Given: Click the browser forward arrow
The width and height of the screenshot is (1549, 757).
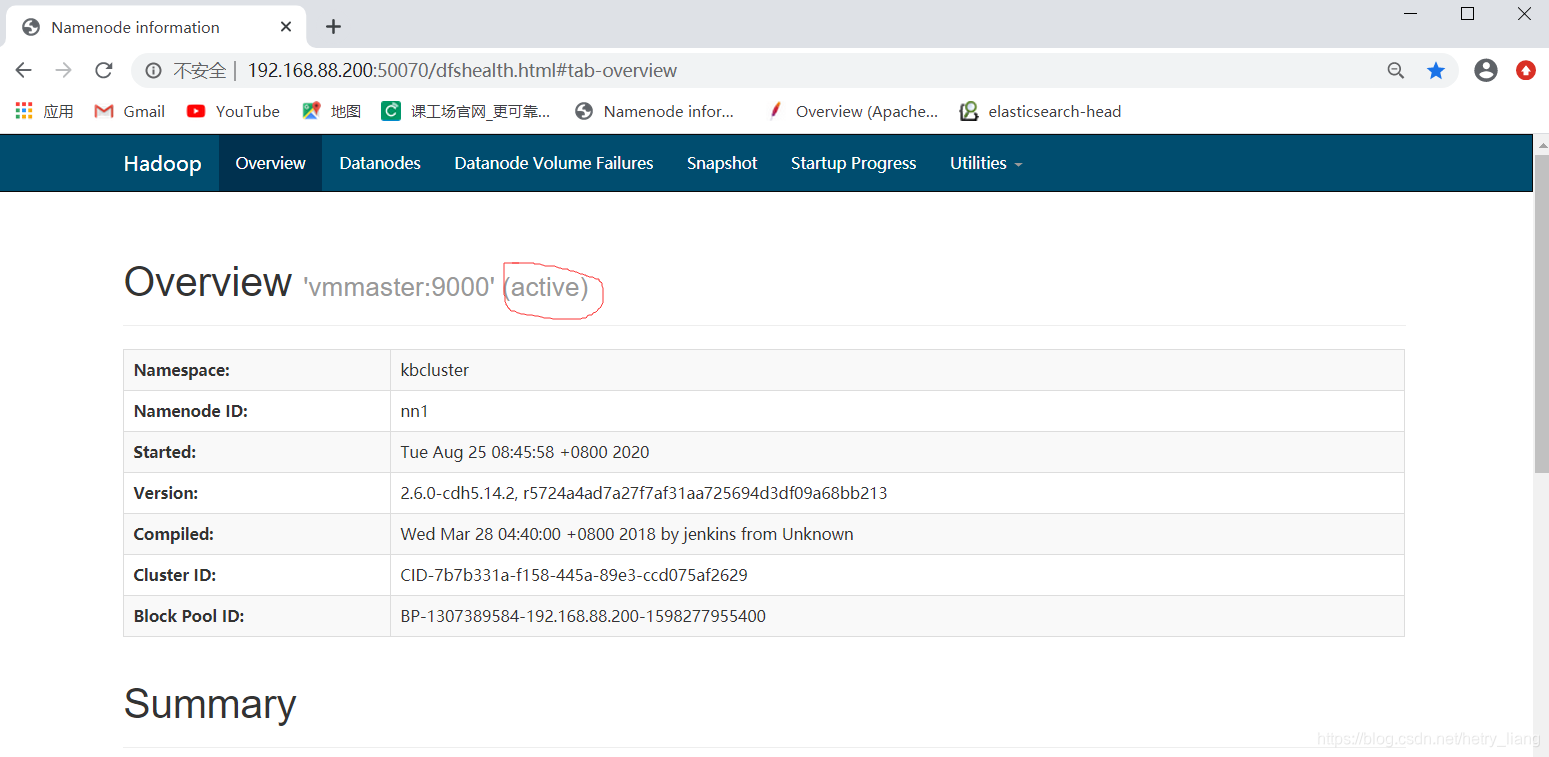Looking at the screenshot, I should pos(64,70).
